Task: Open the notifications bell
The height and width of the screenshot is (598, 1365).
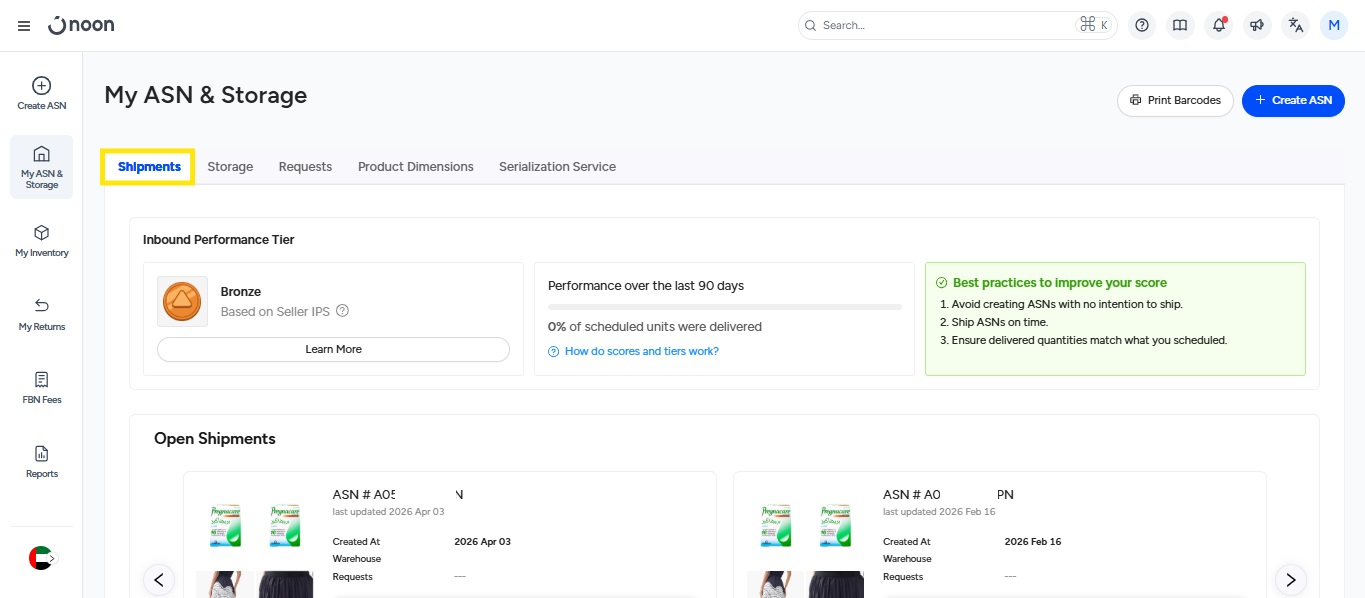Action: (x=1218, y=26)
